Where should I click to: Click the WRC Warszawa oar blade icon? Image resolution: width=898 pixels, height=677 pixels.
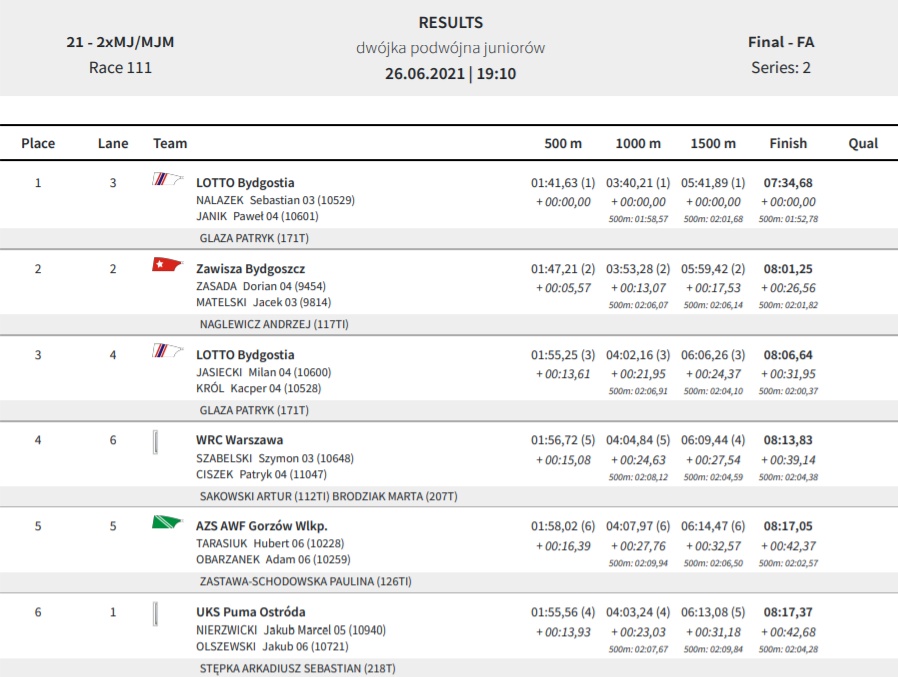[155, 442]
